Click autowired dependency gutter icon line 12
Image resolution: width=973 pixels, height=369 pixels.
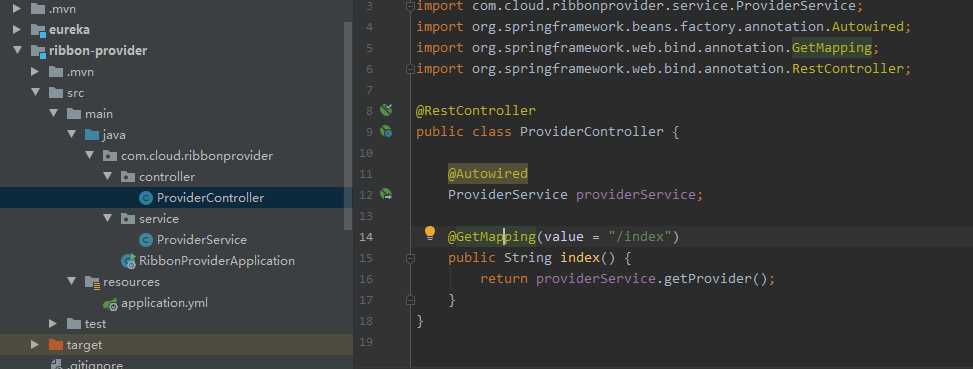tap(386, 195)
